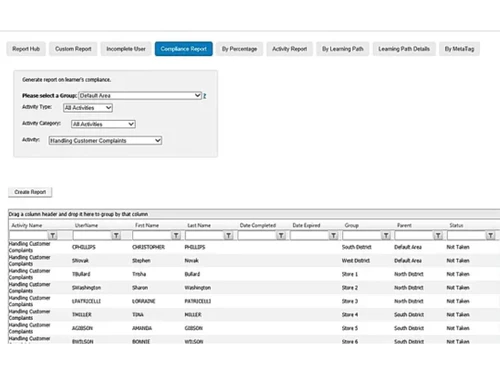The image size is (500, 375).
Task: Expand the Activity dropdown Handling Customer Complaints
Action: (105, 141)
